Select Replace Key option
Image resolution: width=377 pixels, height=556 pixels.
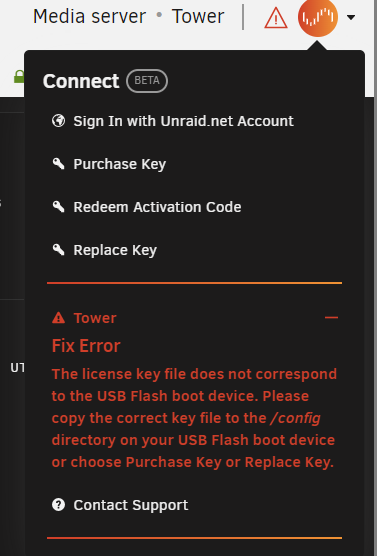[x=115, y=250]
